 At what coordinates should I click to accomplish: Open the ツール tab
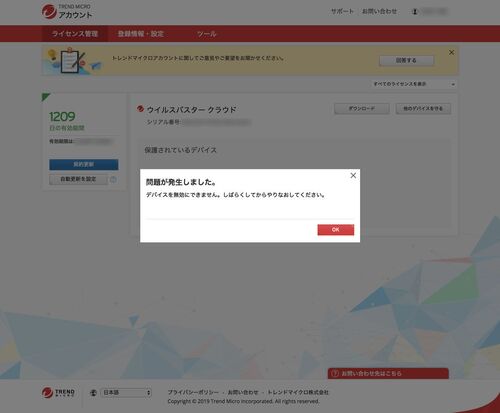pyautogui.click(x=207, y=34)
